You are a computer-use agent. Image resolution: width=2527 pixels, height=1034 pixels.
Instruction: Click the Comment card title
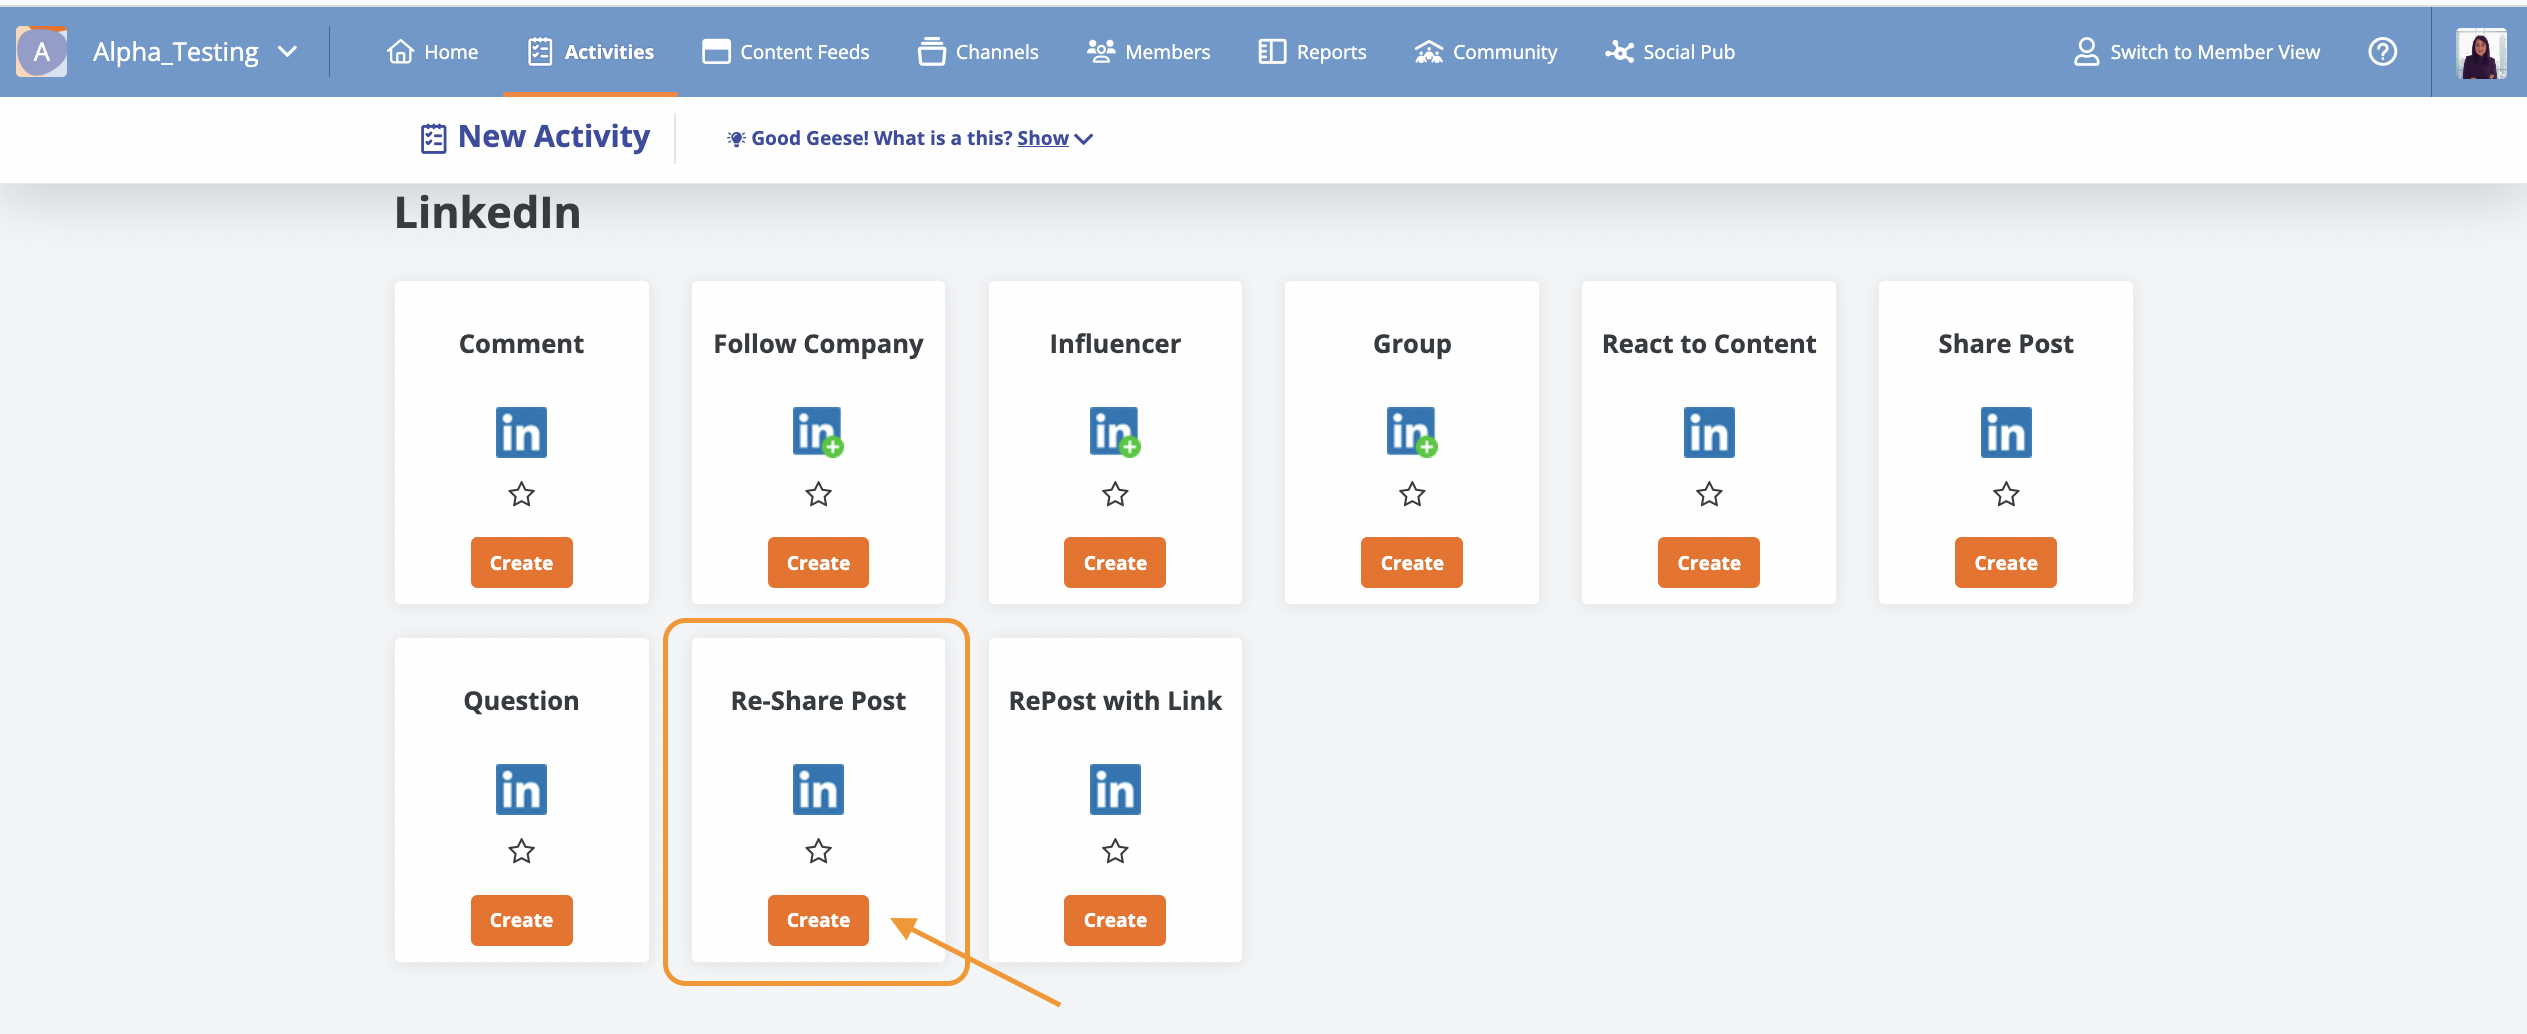(x=521, y=344)
